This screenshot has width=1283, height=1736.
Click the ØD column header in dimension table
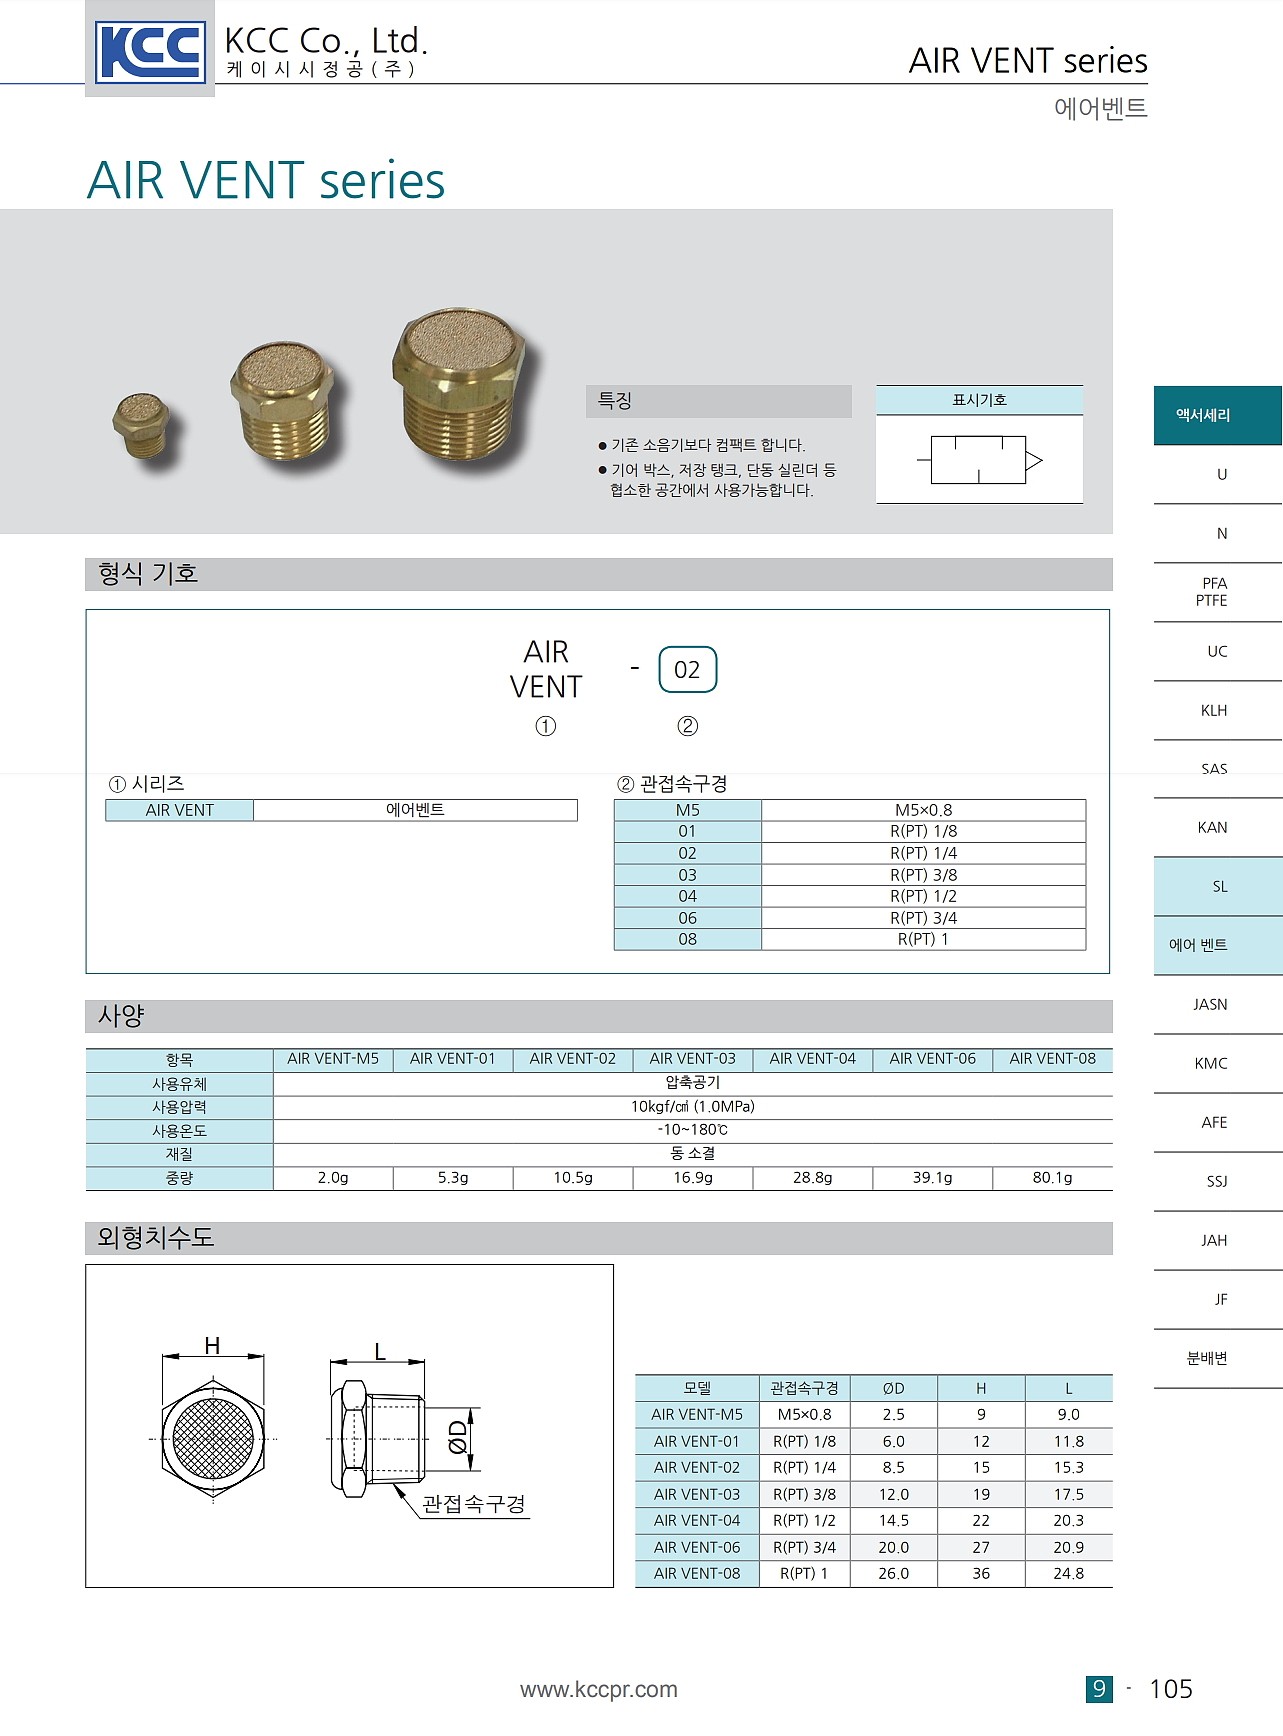pos(894,1388)
